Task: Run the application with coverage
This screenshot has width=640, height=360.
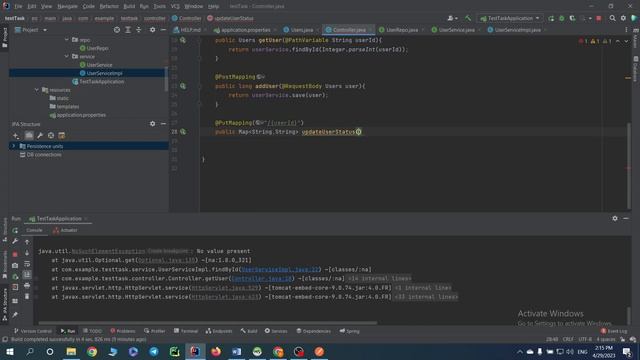Action: coord(572,18)
